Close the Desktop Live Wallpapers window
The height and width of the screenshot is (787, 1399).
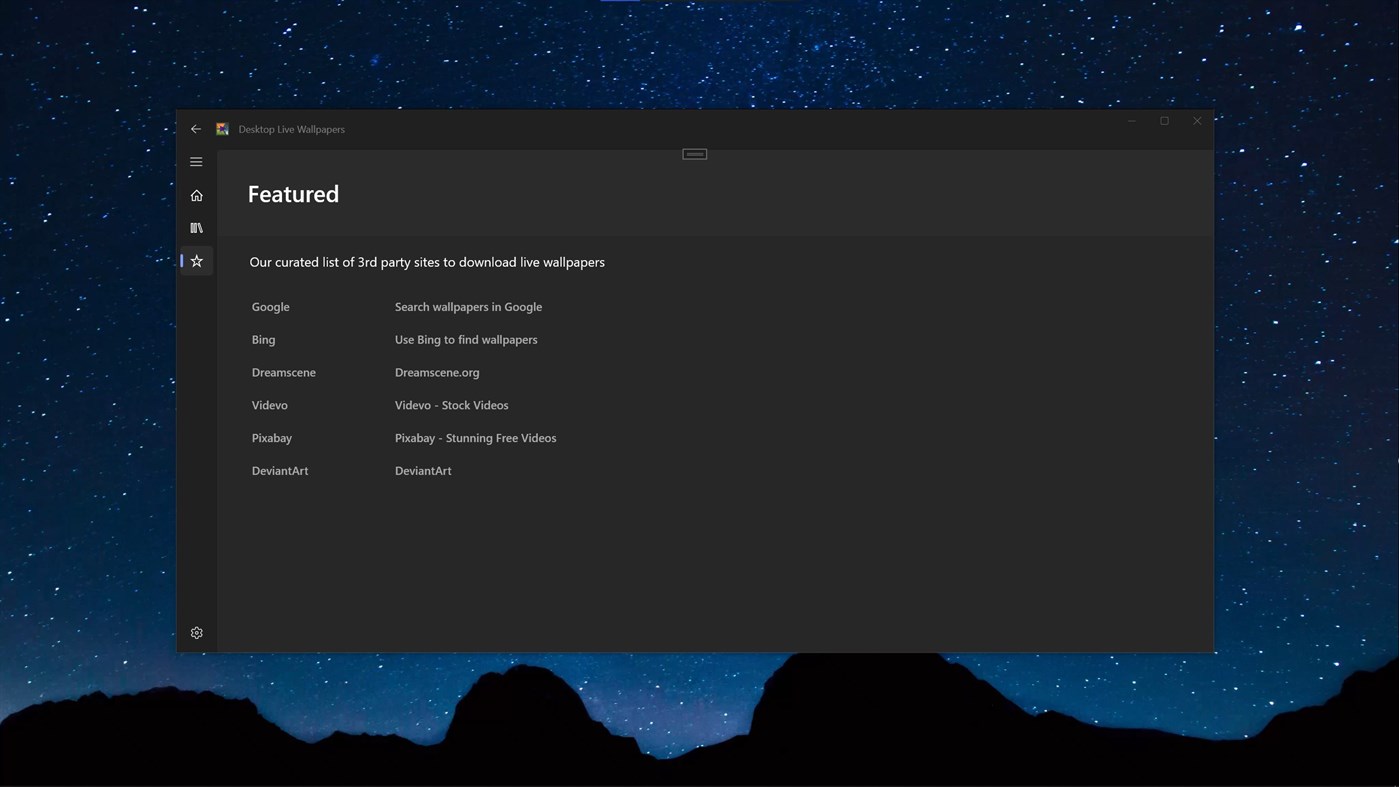[1198, 121]
